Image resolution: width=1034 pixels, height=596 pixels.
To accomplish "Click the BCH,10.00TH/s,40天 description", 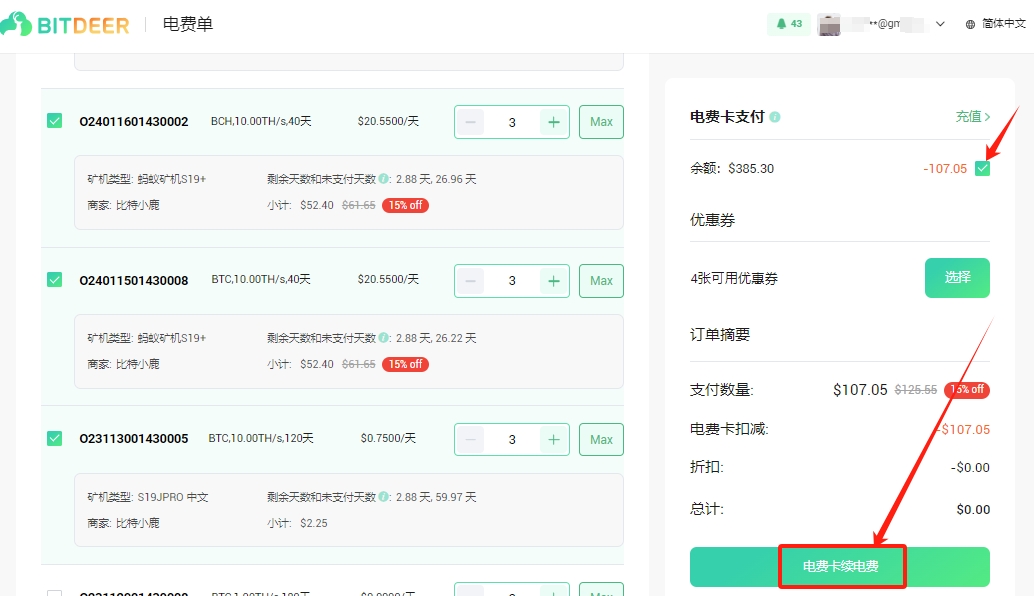I will (x=261, y=121).
